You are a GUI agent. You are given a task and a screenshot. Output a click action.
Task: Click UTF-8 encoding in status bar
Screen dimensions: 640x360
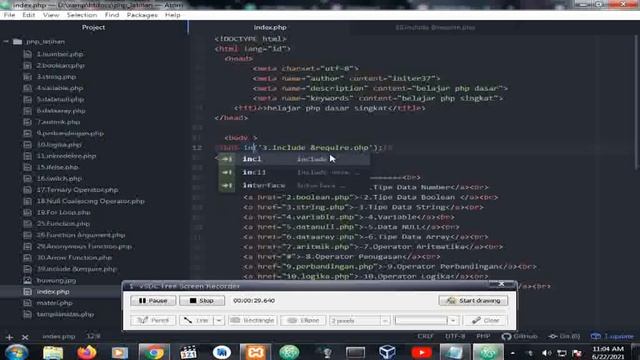pos(455,336)
